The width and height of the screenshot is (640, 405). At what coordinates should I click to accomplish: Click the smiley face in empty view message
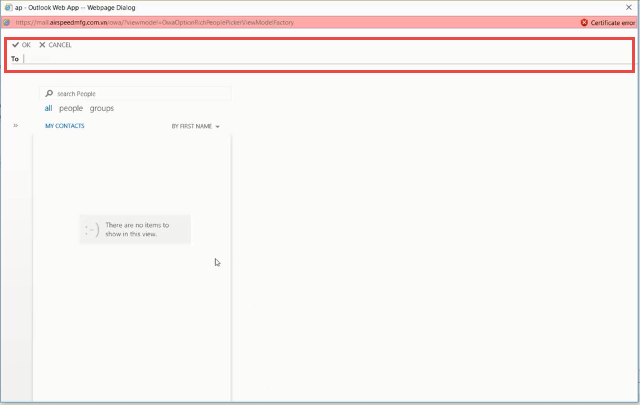(x=92, y=230)
